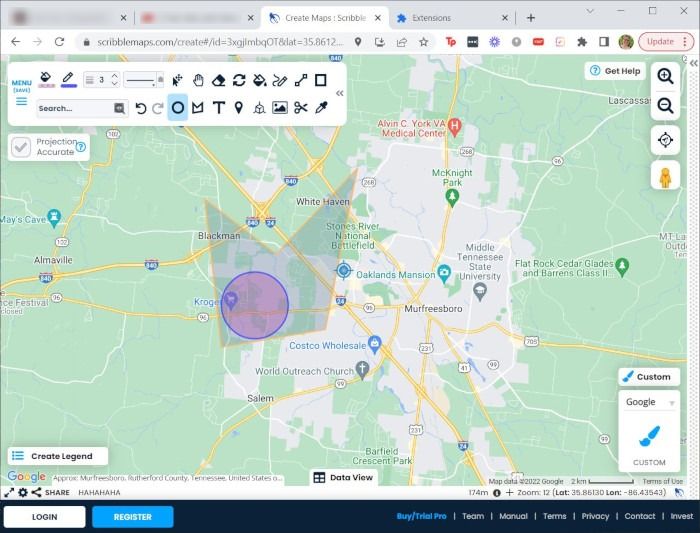Viewport: 700px width, 533px height.
Task: Open the settings gear icon
Action: [23, 493]
